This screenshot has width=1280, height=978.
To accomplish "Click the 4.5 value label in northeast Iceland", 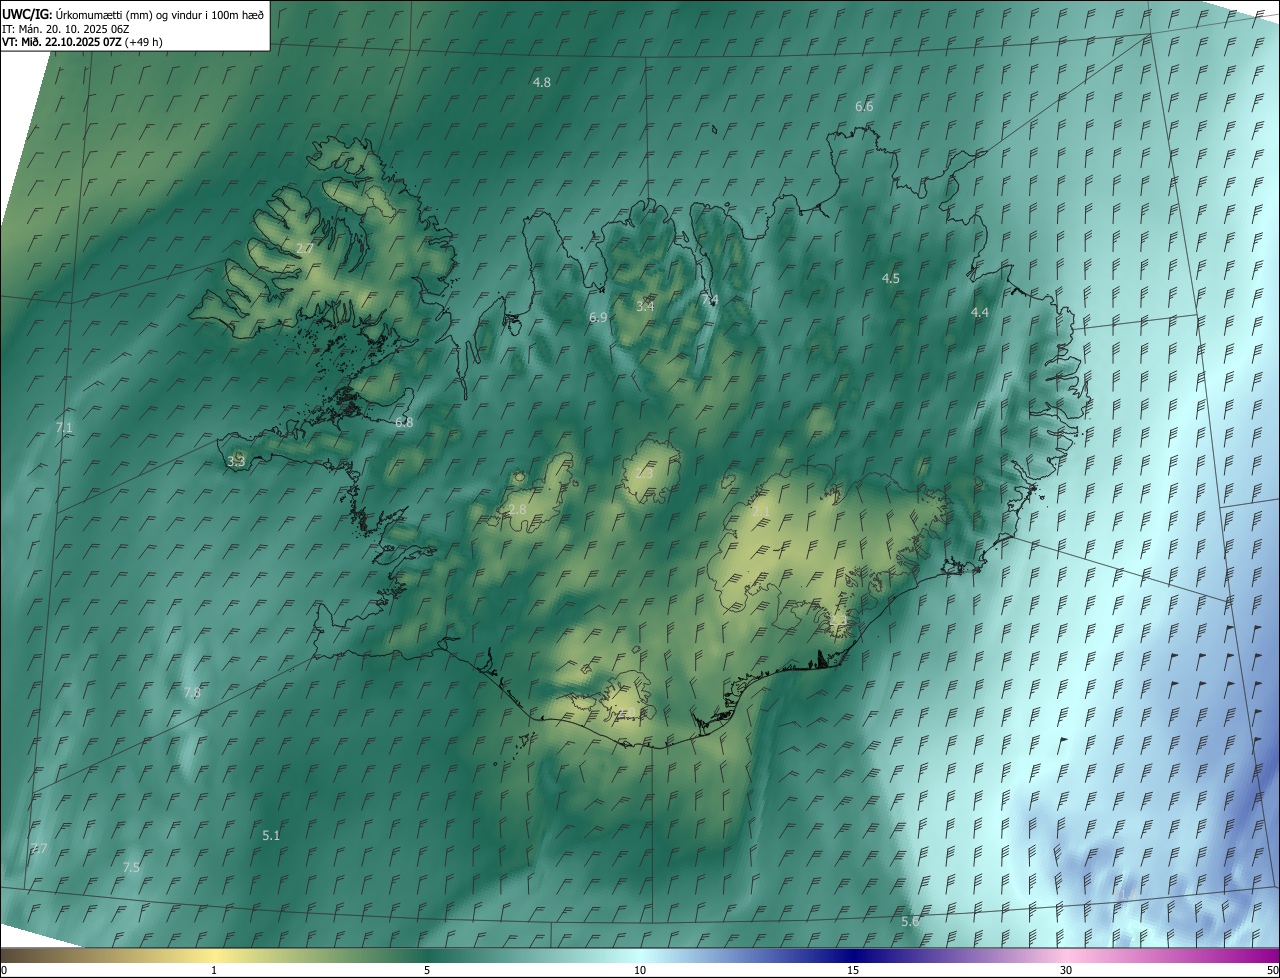I will (891, 278).
